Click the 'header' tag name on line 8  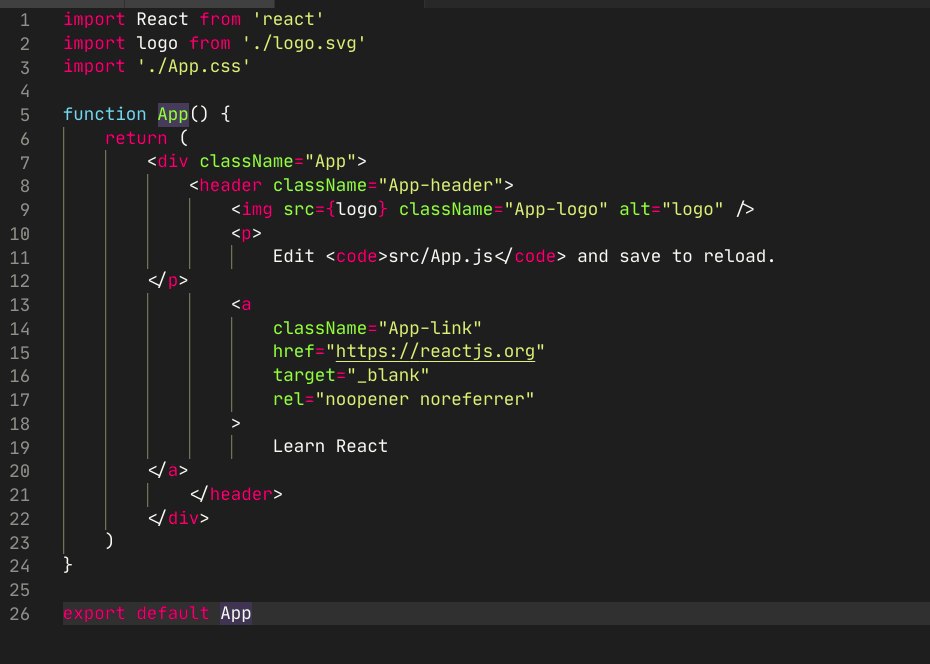tap(230, 185)
